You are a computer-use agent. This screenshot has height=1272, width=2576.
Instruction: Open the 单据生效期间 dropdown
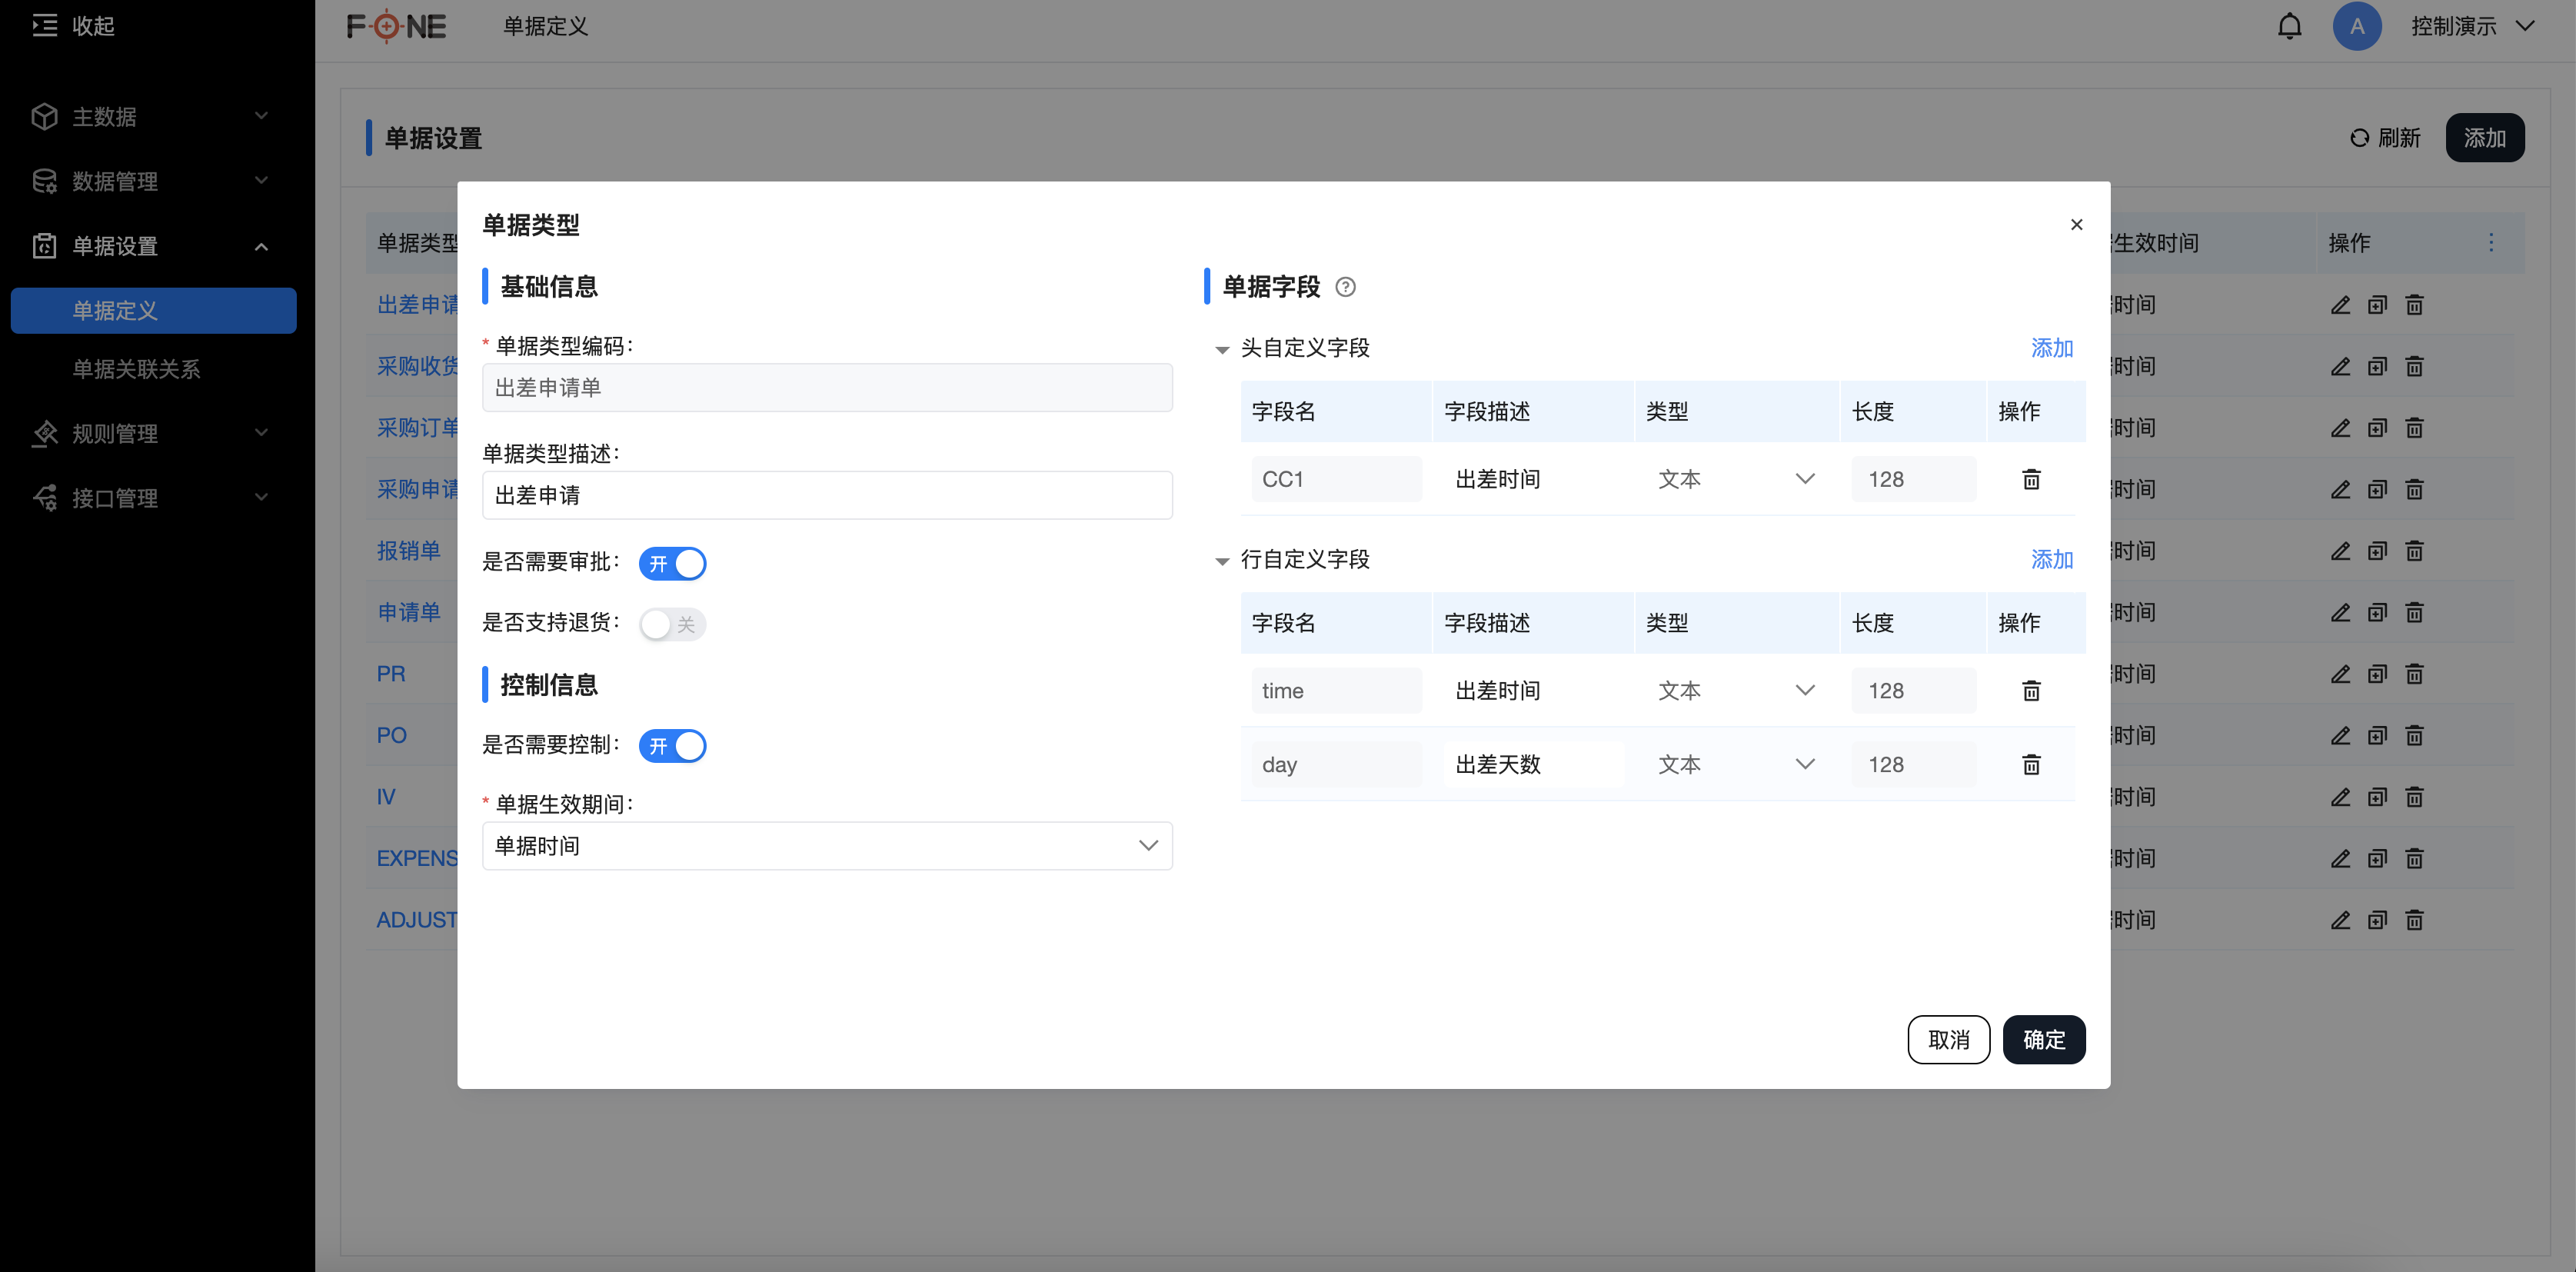(x=827, y=846)
